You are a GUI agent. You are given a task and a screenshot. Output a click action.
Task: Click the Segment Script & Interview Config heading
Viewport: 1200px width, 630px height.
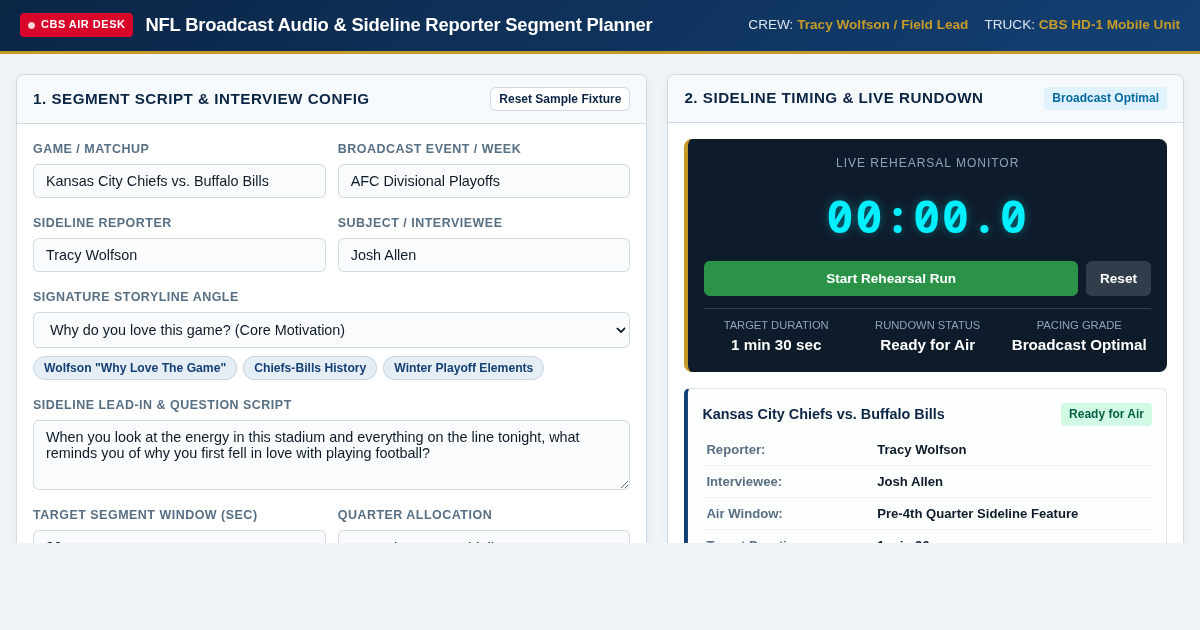(201, 99)
